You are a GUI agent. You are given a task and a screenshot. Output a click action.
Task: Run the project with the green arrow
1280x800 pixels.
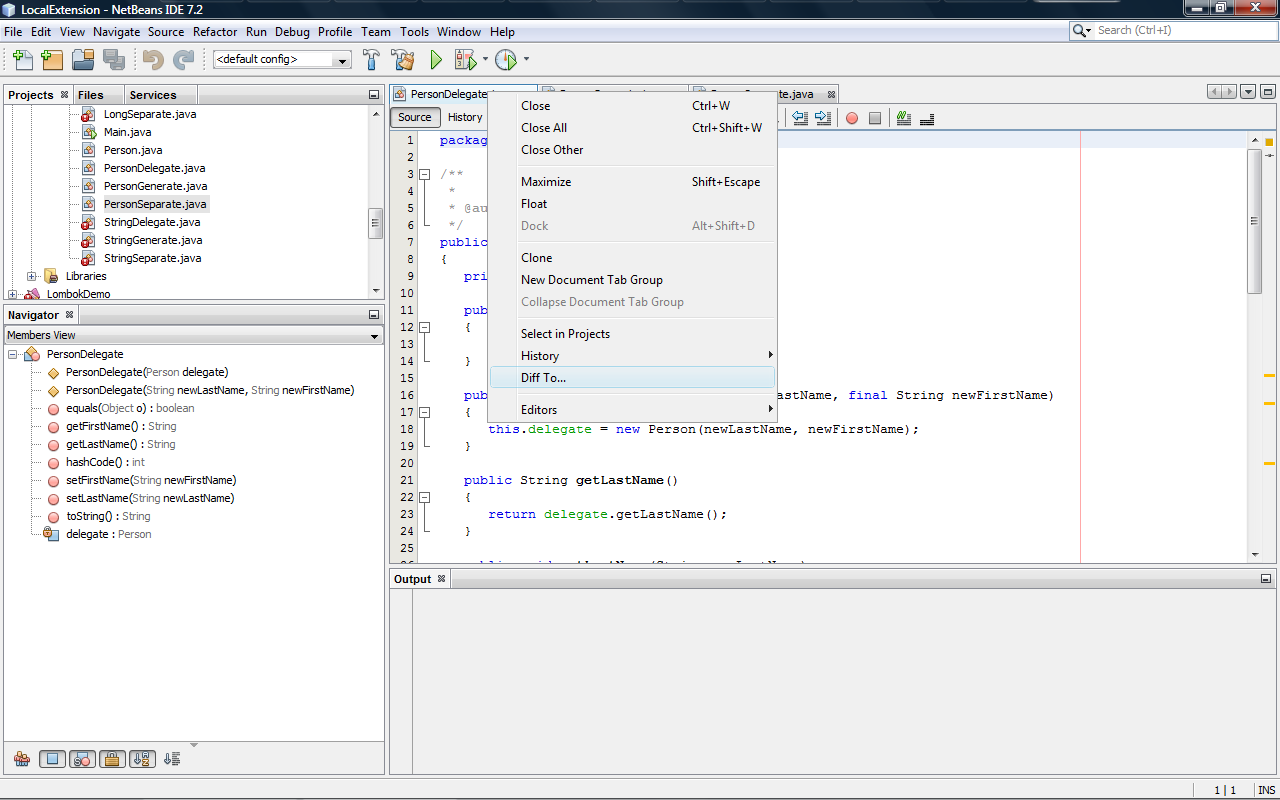click(x=436, y=60)
